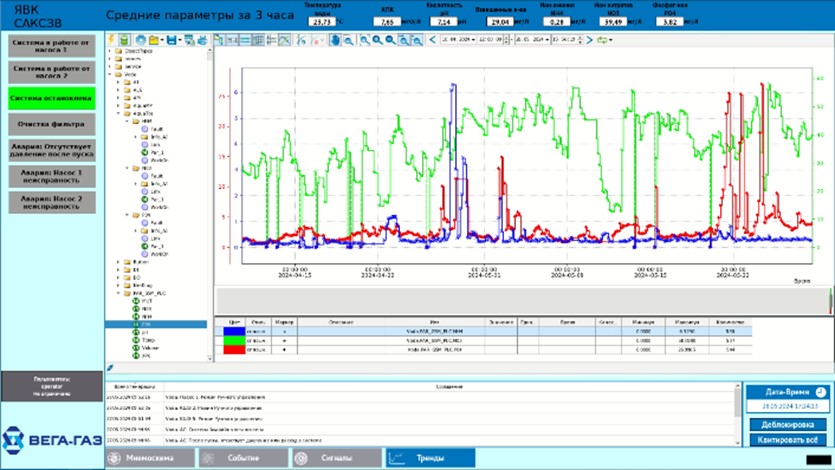835x470 pixels.
Task: Switch to the Мнемосхема tab
Action: [x=150, y=458]
